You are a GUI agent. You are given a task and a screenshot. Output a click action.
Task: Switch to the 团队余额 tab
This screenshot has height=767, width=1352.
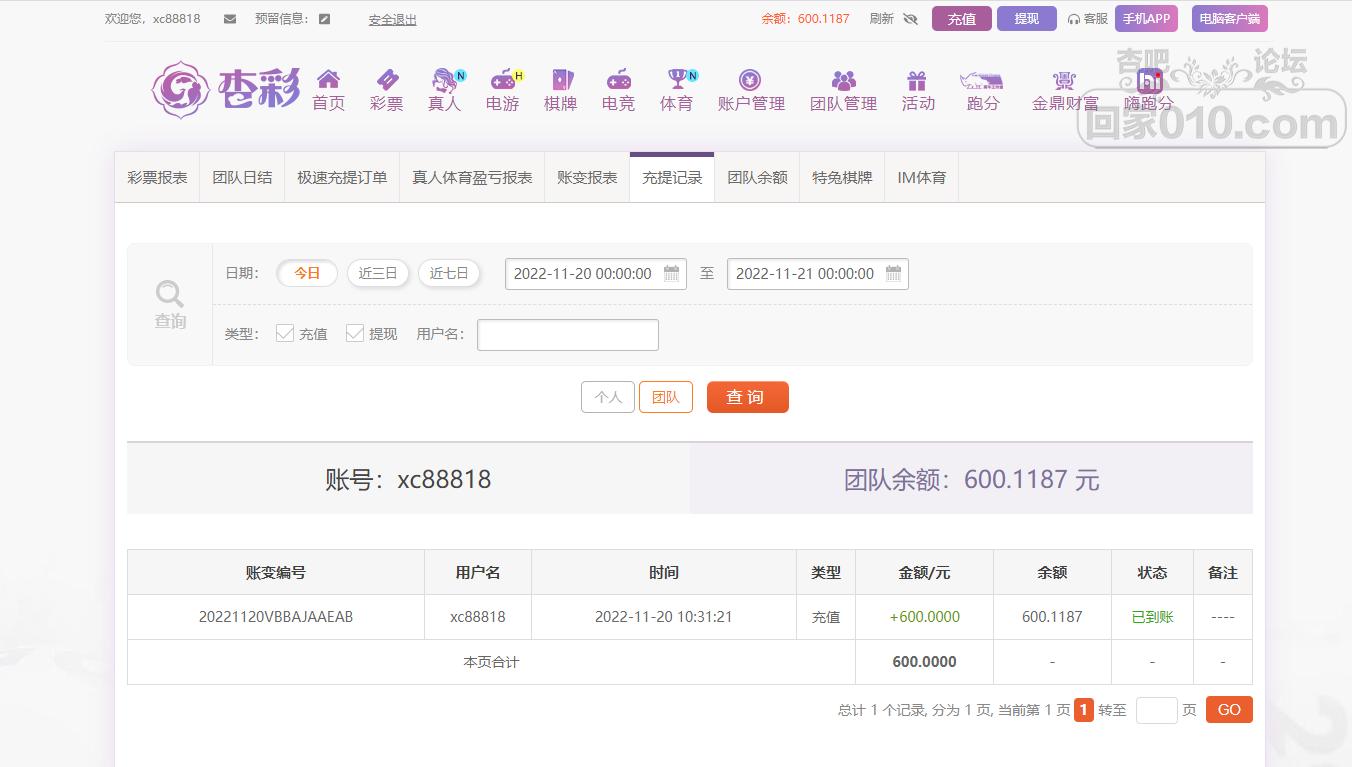[x=757, y=178]
